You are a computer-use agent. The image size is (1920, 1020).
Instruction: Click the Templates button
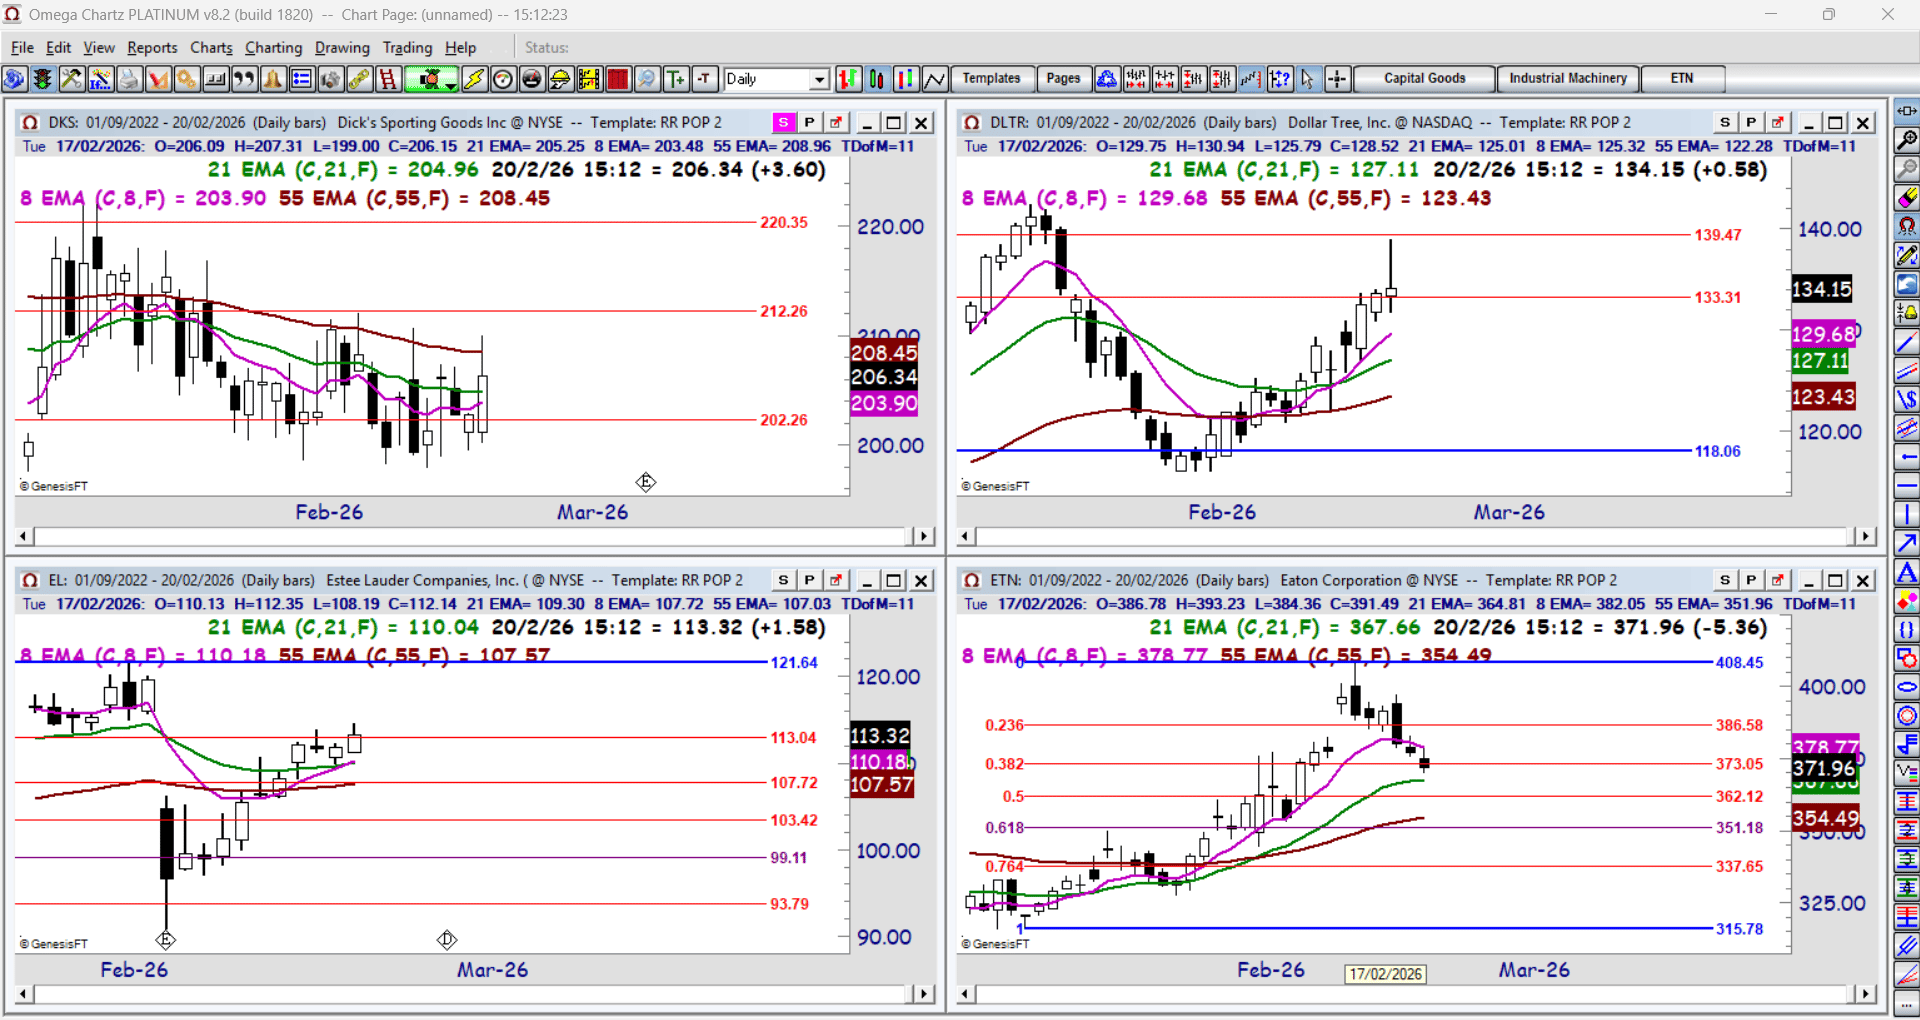pos(991,78)
